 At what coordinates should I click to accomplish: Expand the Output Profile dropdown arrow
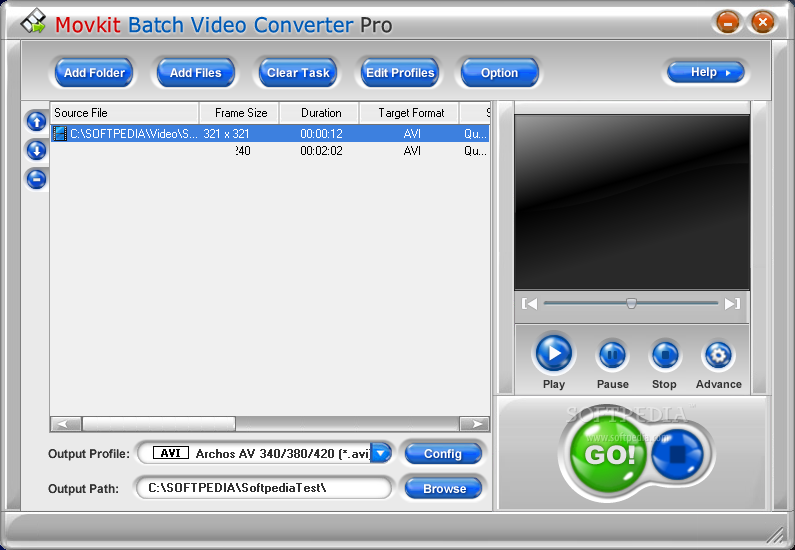tap(381, 453)
